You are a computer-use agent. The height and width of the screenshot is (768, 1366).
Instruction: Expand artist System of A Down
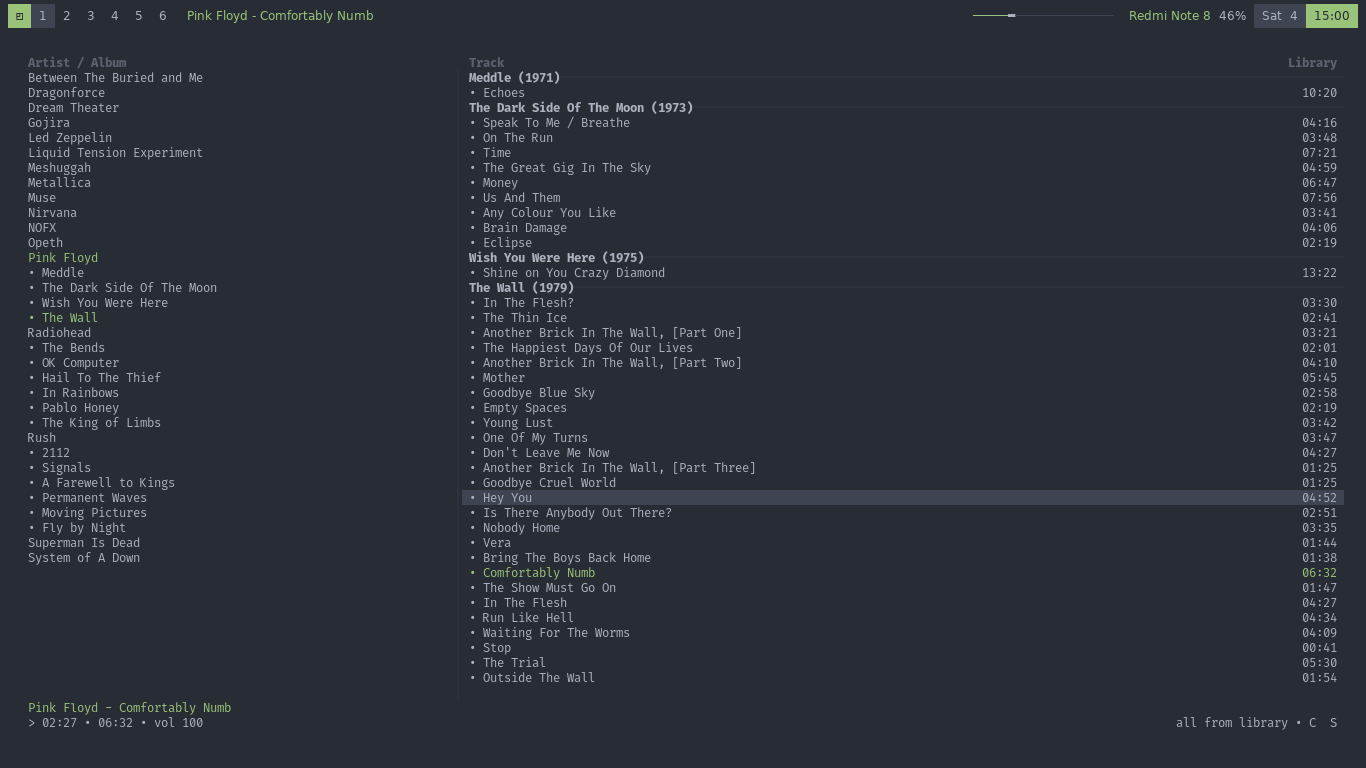(x=84, y=557)
